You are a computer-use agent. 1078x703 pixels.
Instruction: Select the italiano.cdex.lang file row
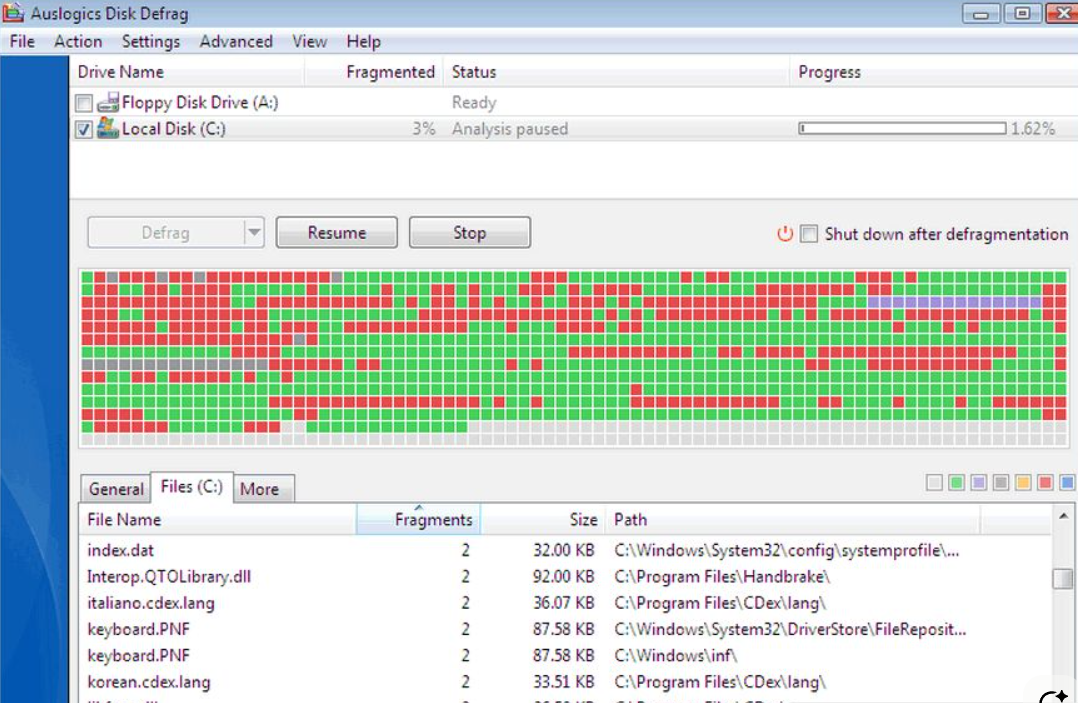(x=565, y=603)
